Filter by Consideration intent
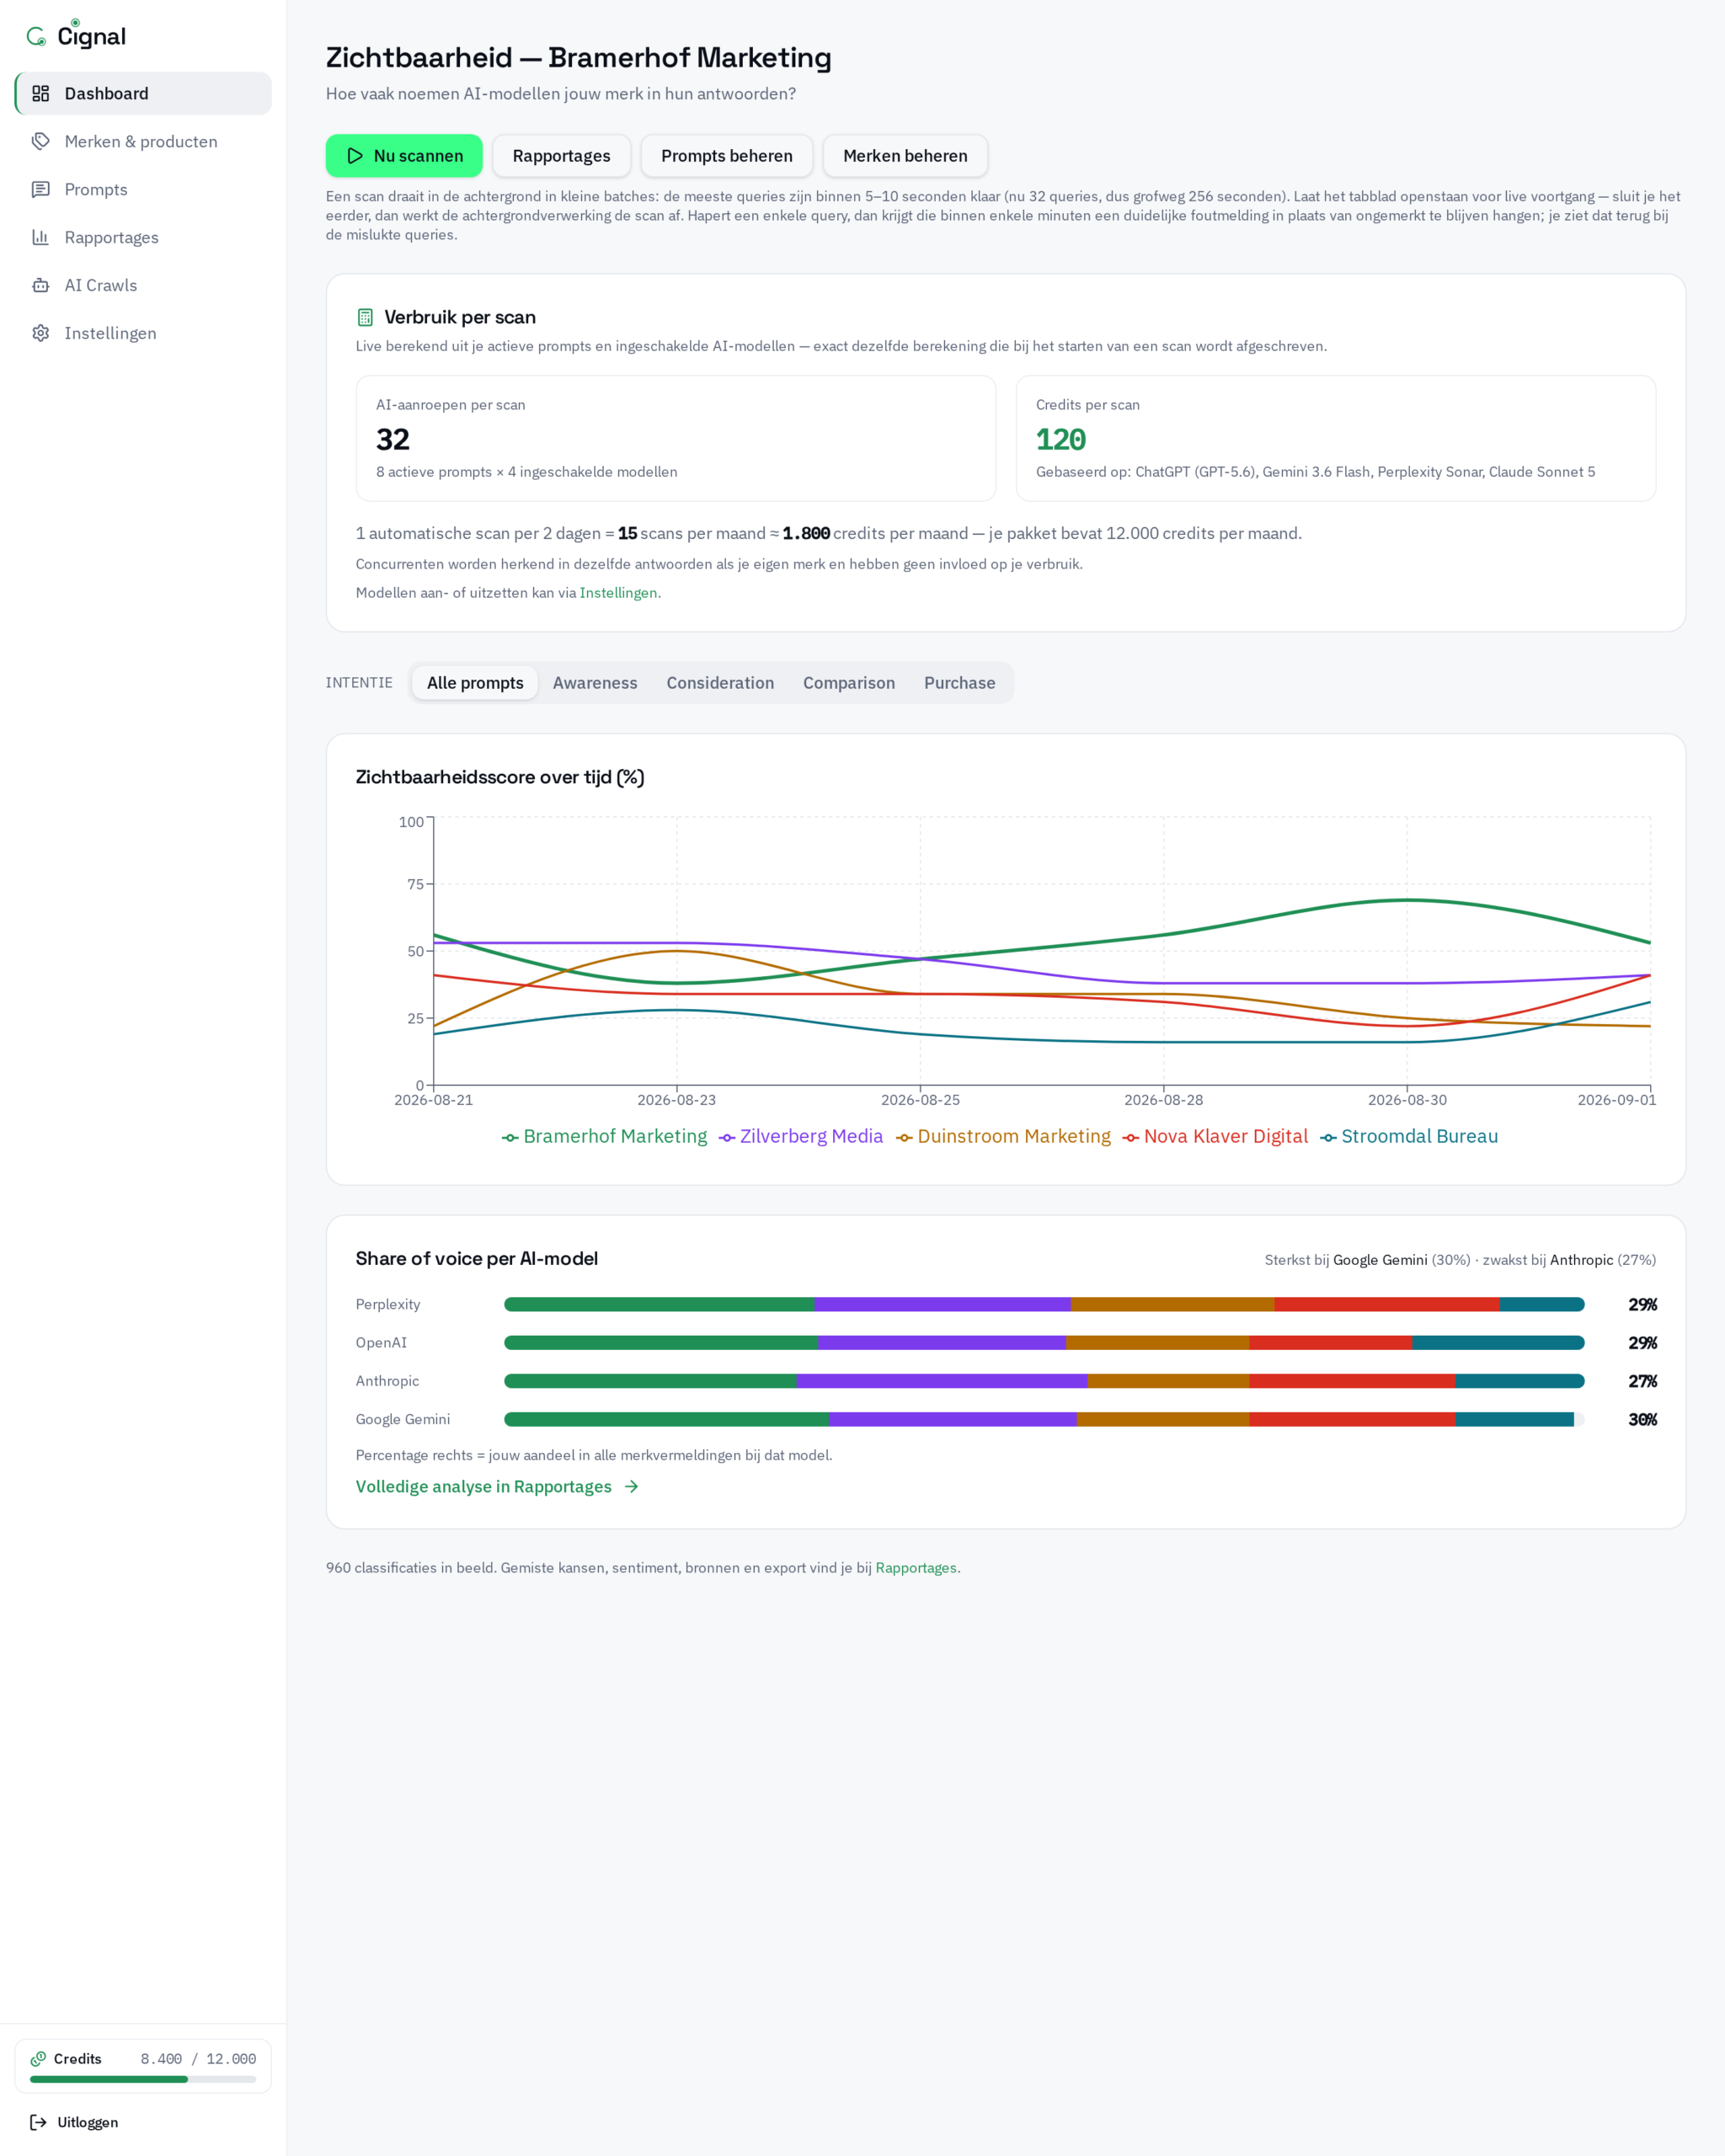The image size is (1725, 2156). 720,683
